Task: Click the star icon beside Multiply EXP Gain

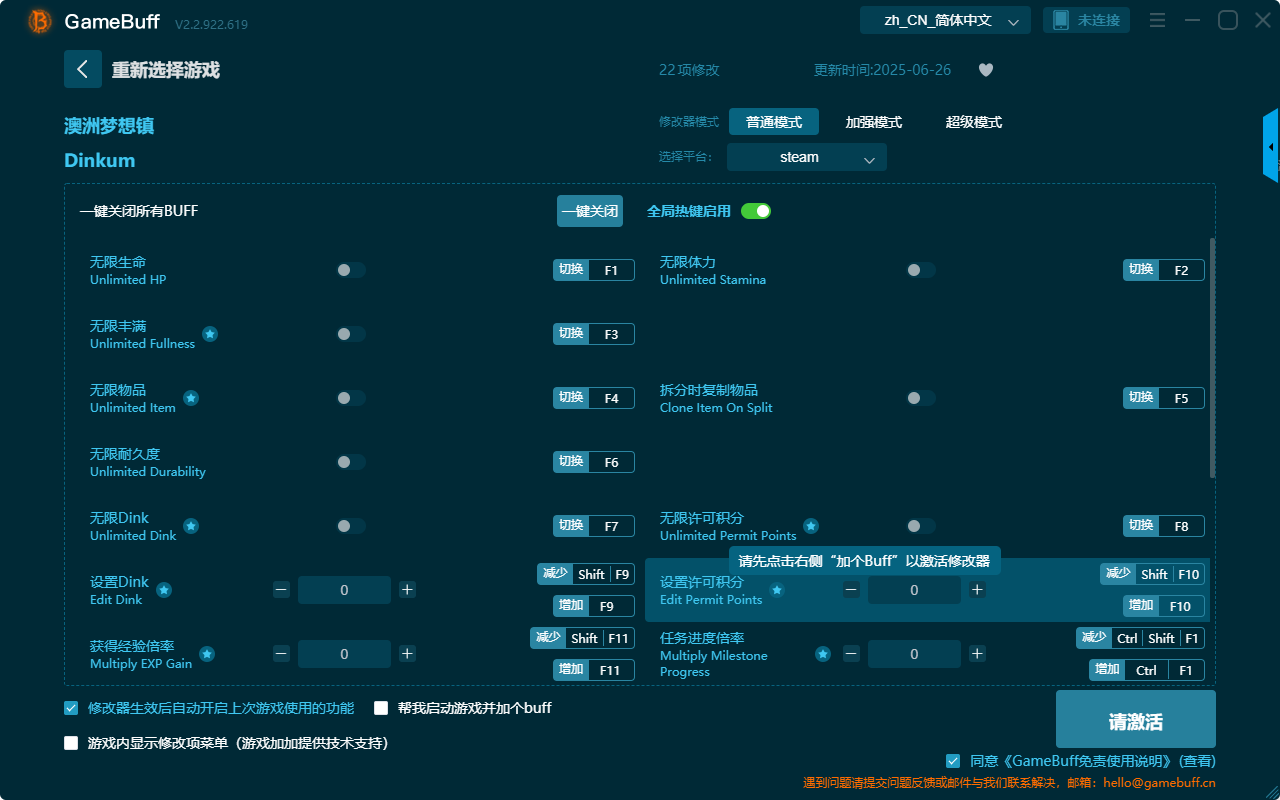Action: [207, 654]
